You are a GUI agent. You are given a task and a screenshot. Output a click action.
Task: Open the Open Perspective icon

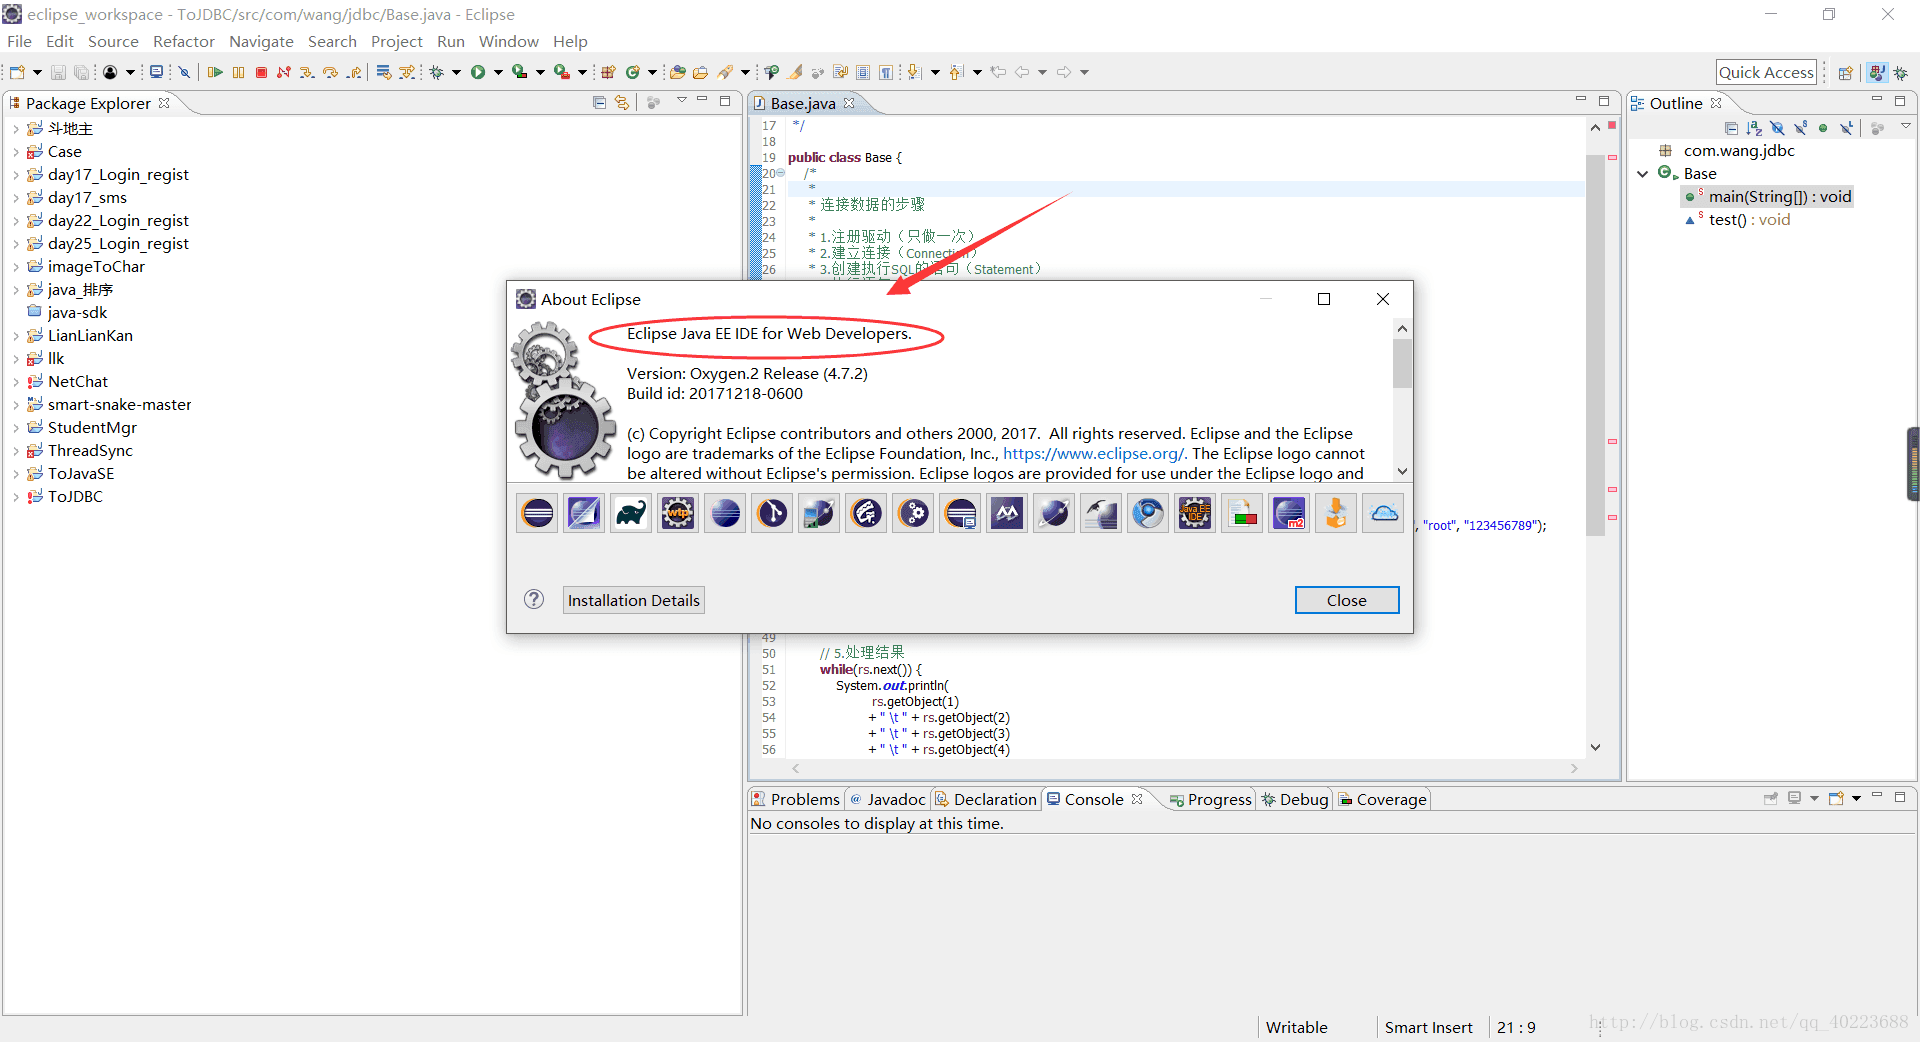pos(1846,72)
